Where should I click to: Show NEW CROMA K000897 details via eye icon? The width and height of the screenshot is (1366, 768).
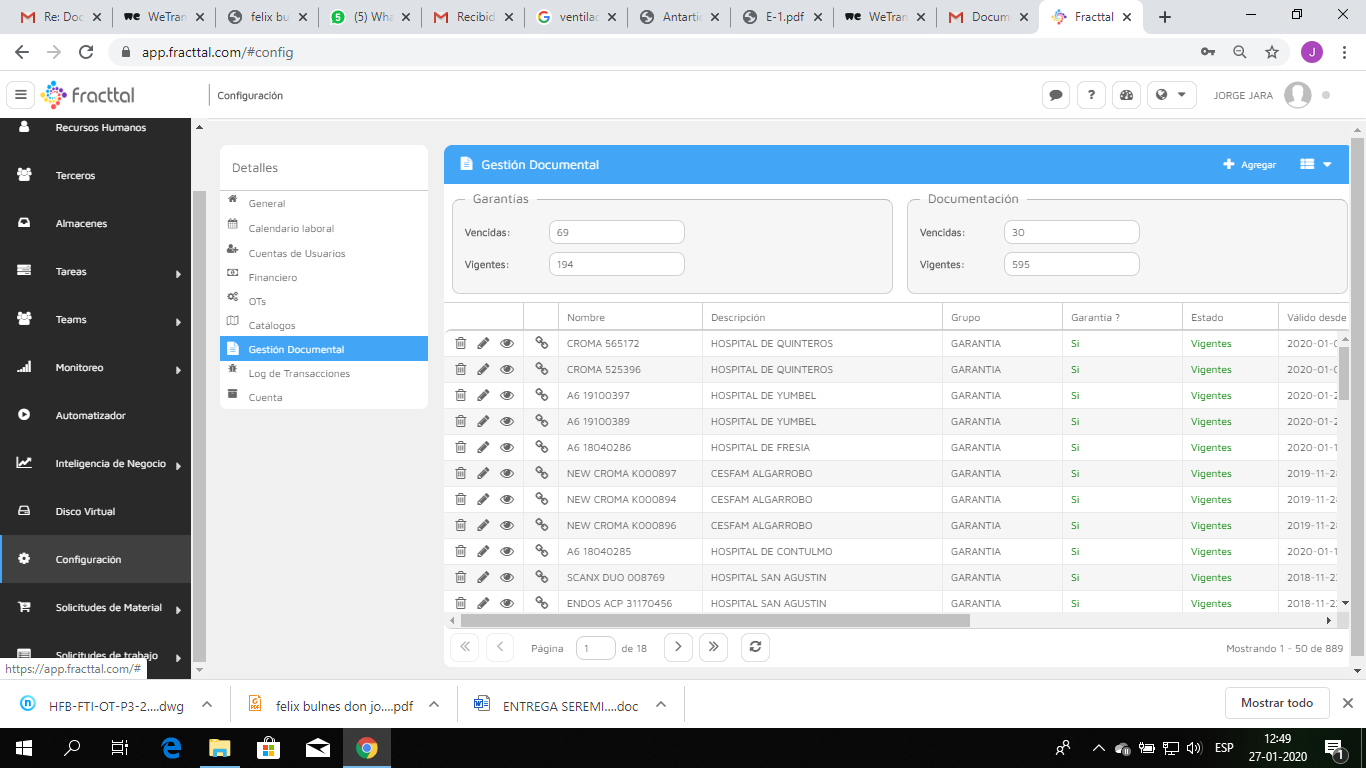[x=507, y=473]
